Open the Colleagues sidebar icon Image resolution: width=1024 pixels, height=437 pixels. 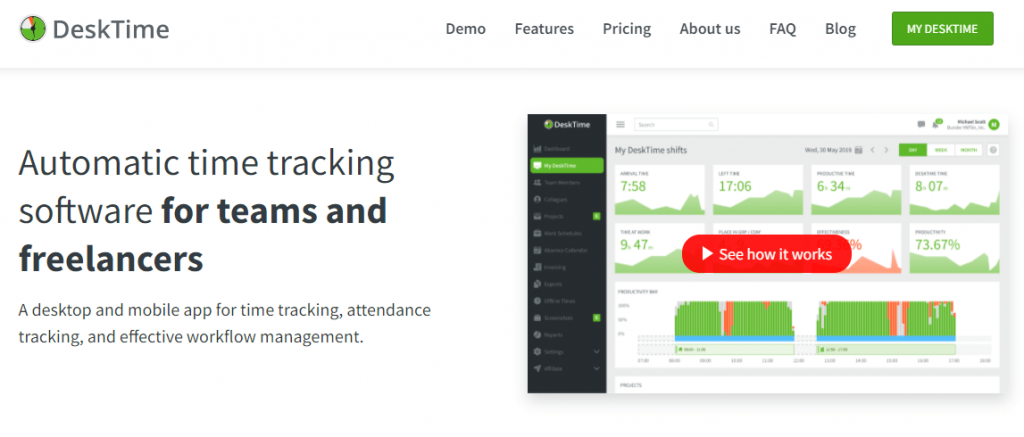[x=537, y=199]
